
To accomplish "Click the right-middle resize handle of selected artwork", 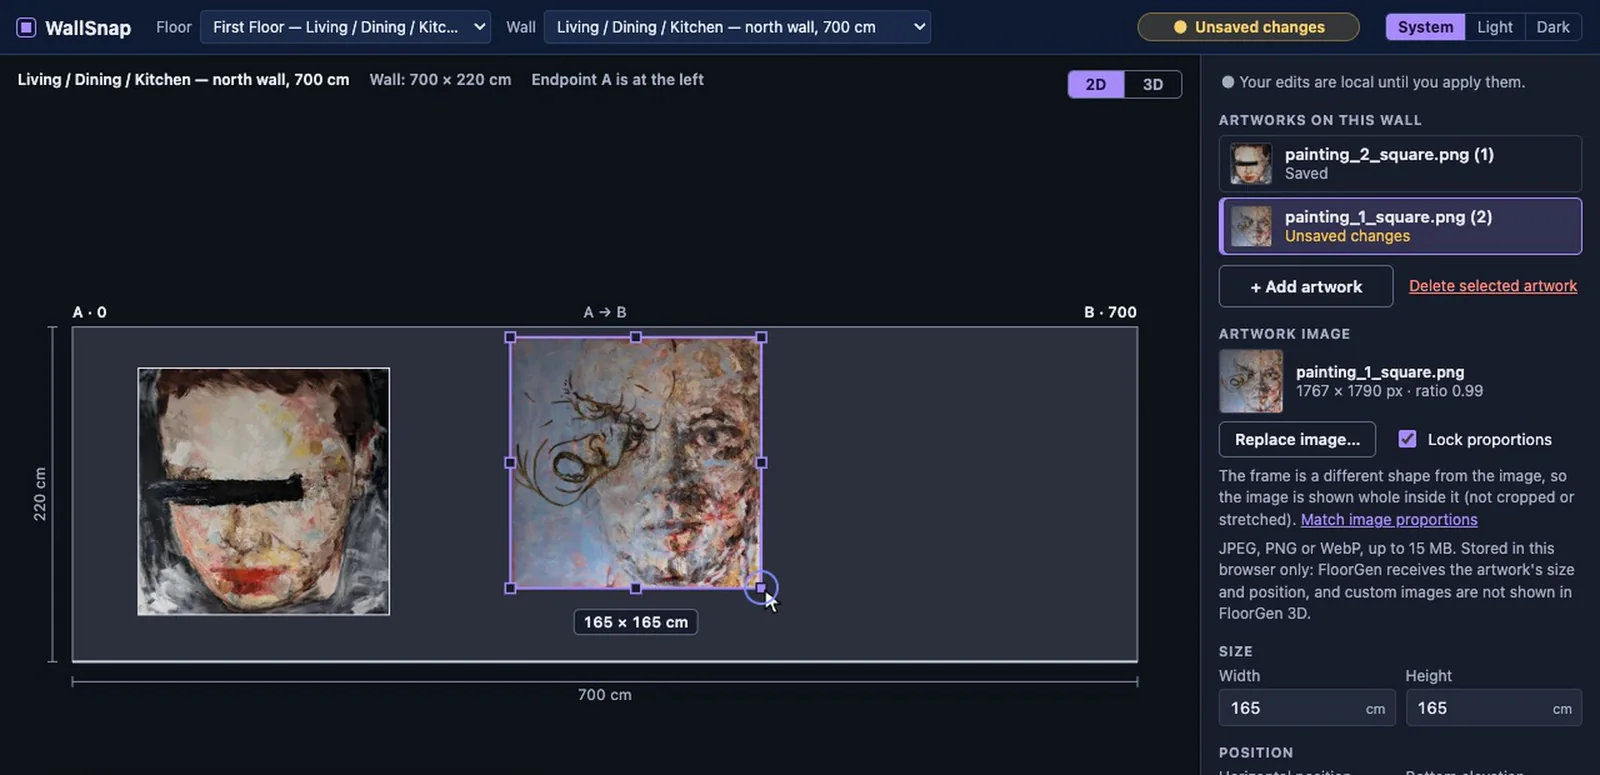I will tap(761, 463).
